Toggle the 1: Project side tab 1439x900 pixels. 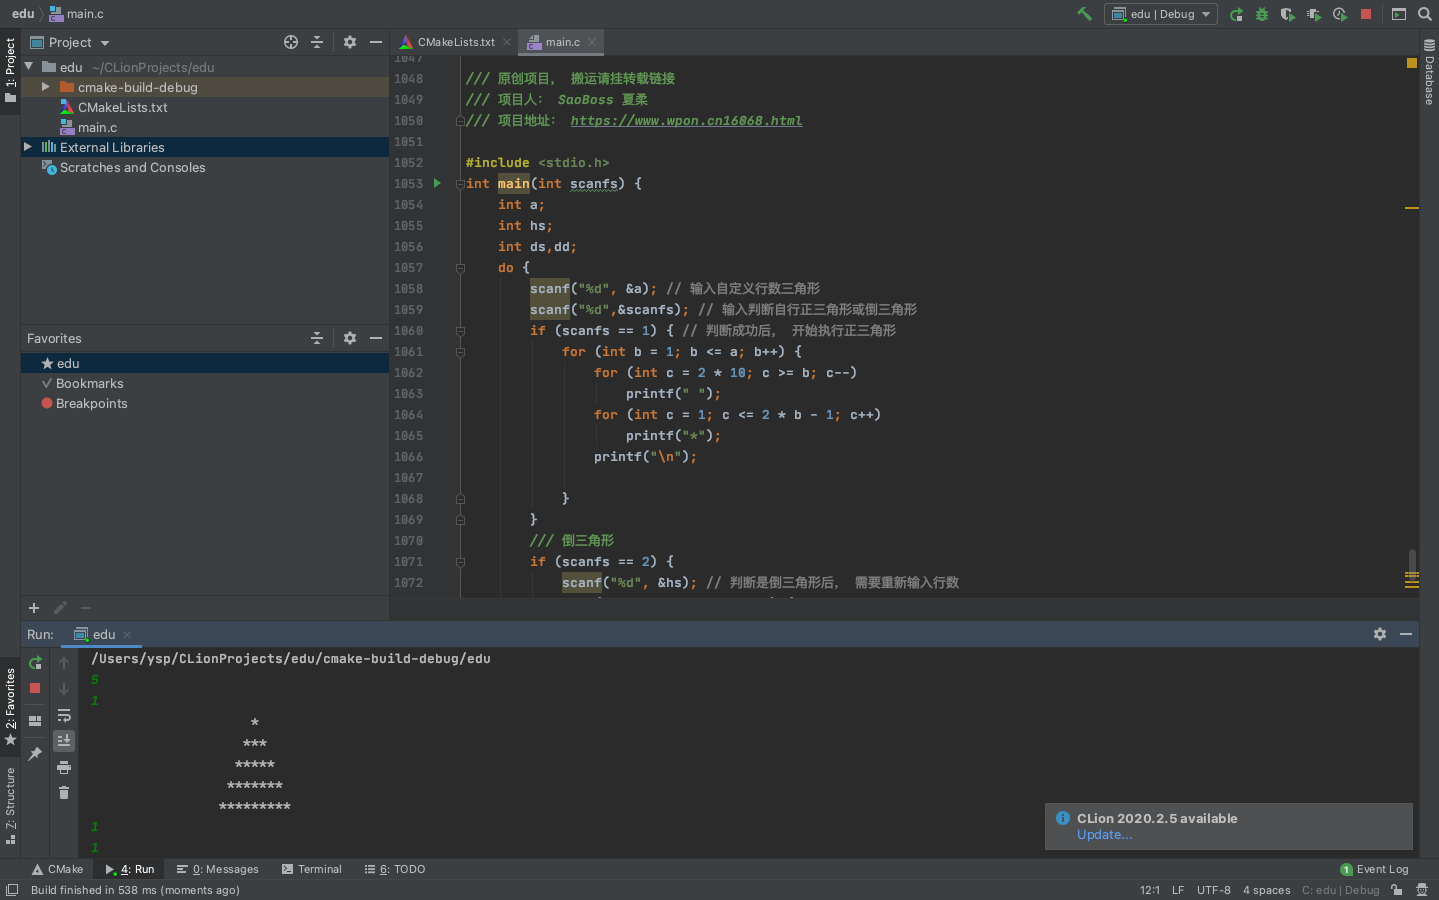tap(10, 70)
